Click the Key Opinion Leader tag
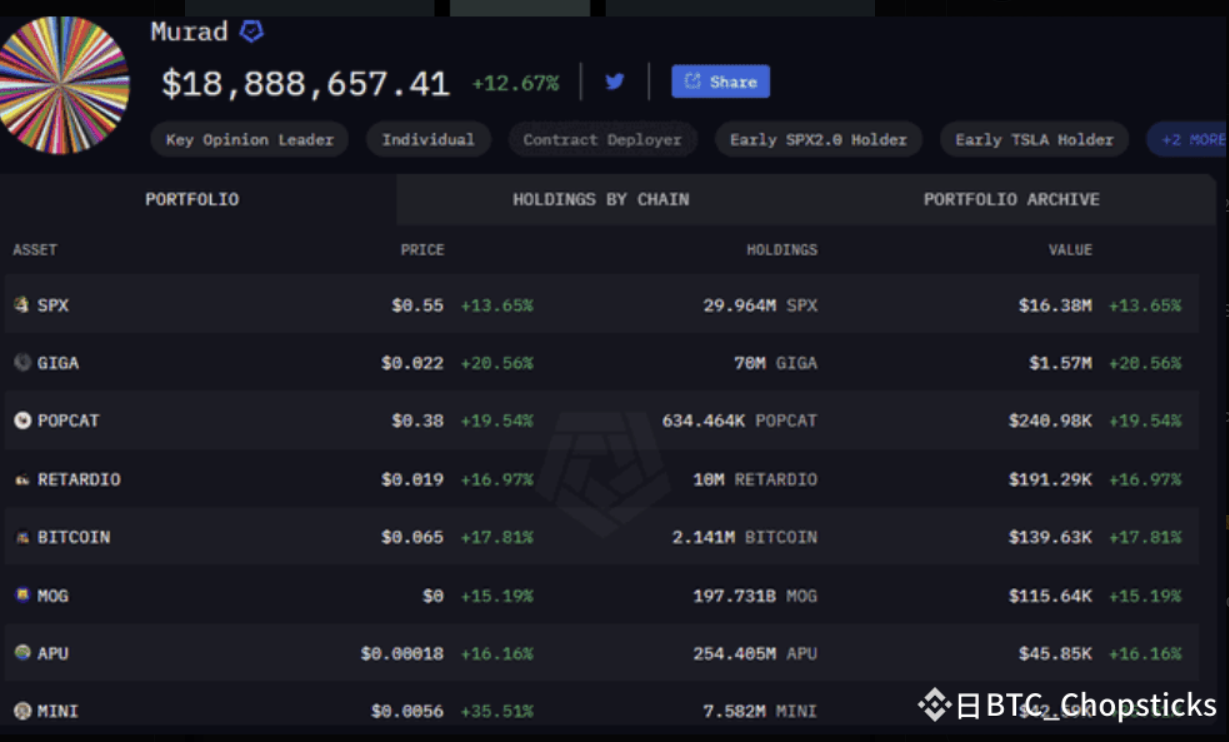The width and height of the screenshot is (1229, 742). coord(250,140)
